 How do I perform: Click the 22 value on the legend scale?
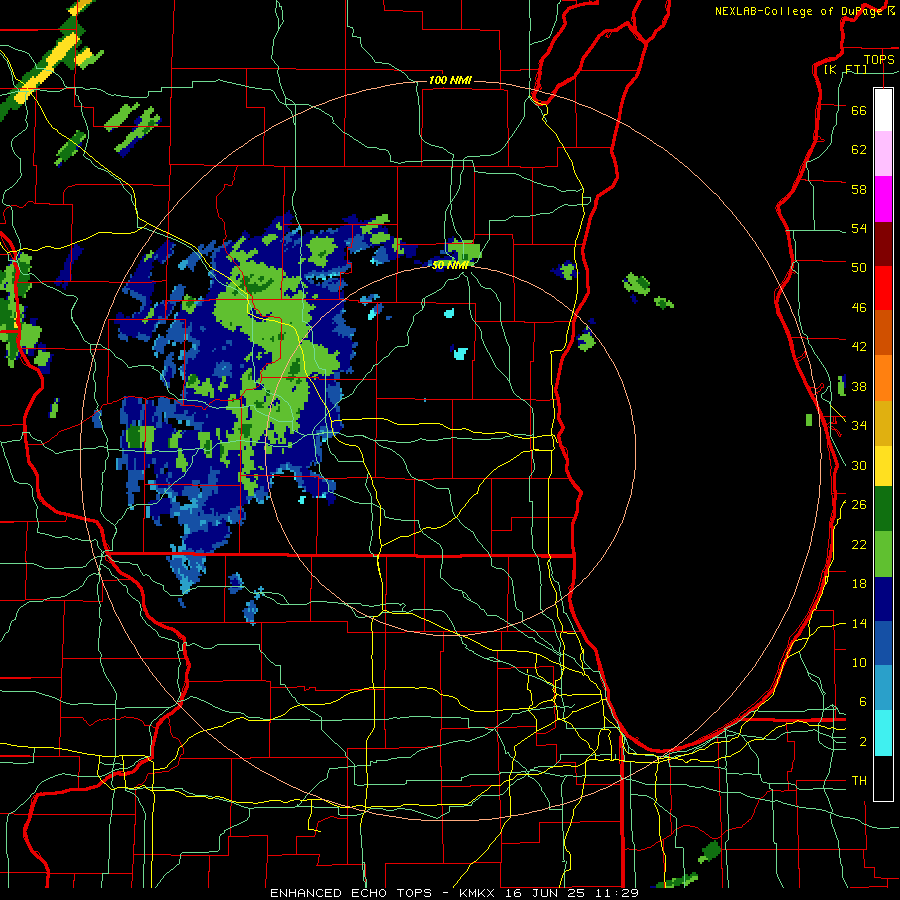(x=859, y=544)
